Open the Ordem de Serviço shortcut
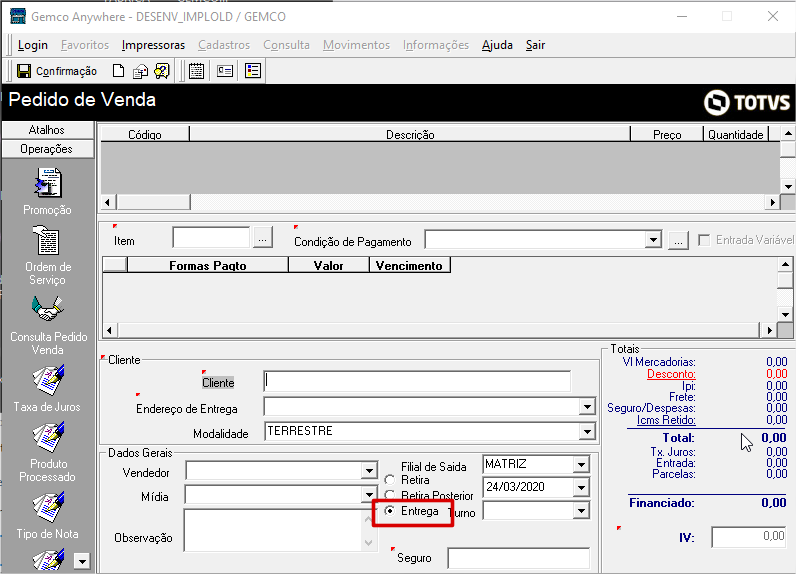This screenshot has height=574, width=796. [47, 241]
